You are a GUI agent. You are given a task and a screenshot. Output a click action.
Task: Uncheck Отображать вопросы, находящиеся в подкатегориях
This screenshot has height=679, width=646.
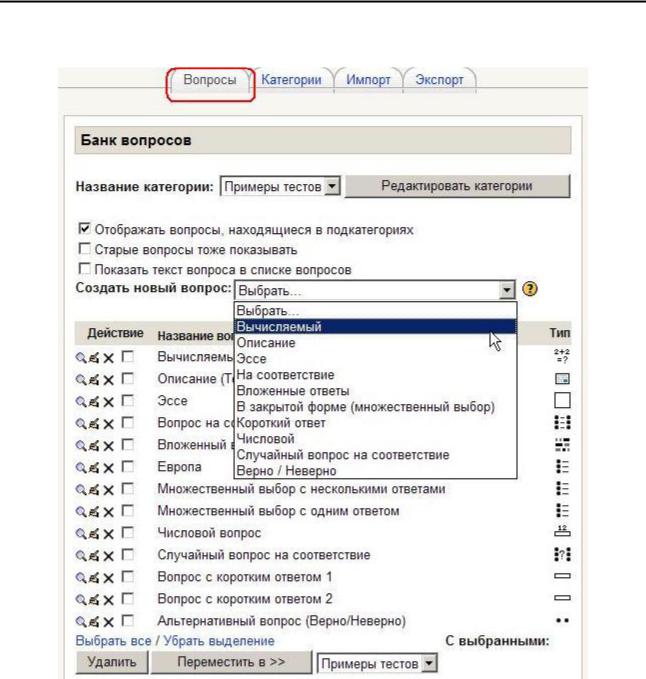pos(84,228)
